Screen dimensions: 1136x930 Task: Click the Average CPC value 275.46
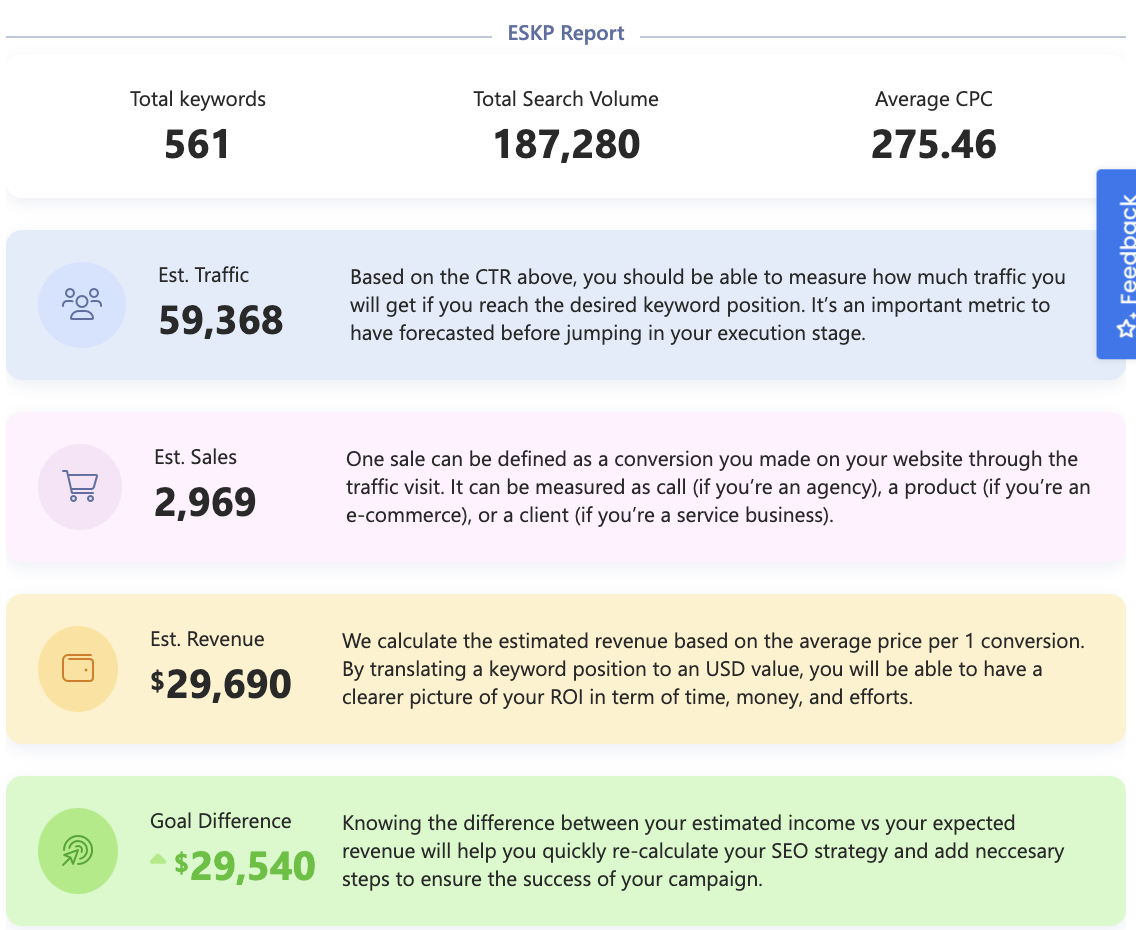pyautogui.click(x=933, y=144)
